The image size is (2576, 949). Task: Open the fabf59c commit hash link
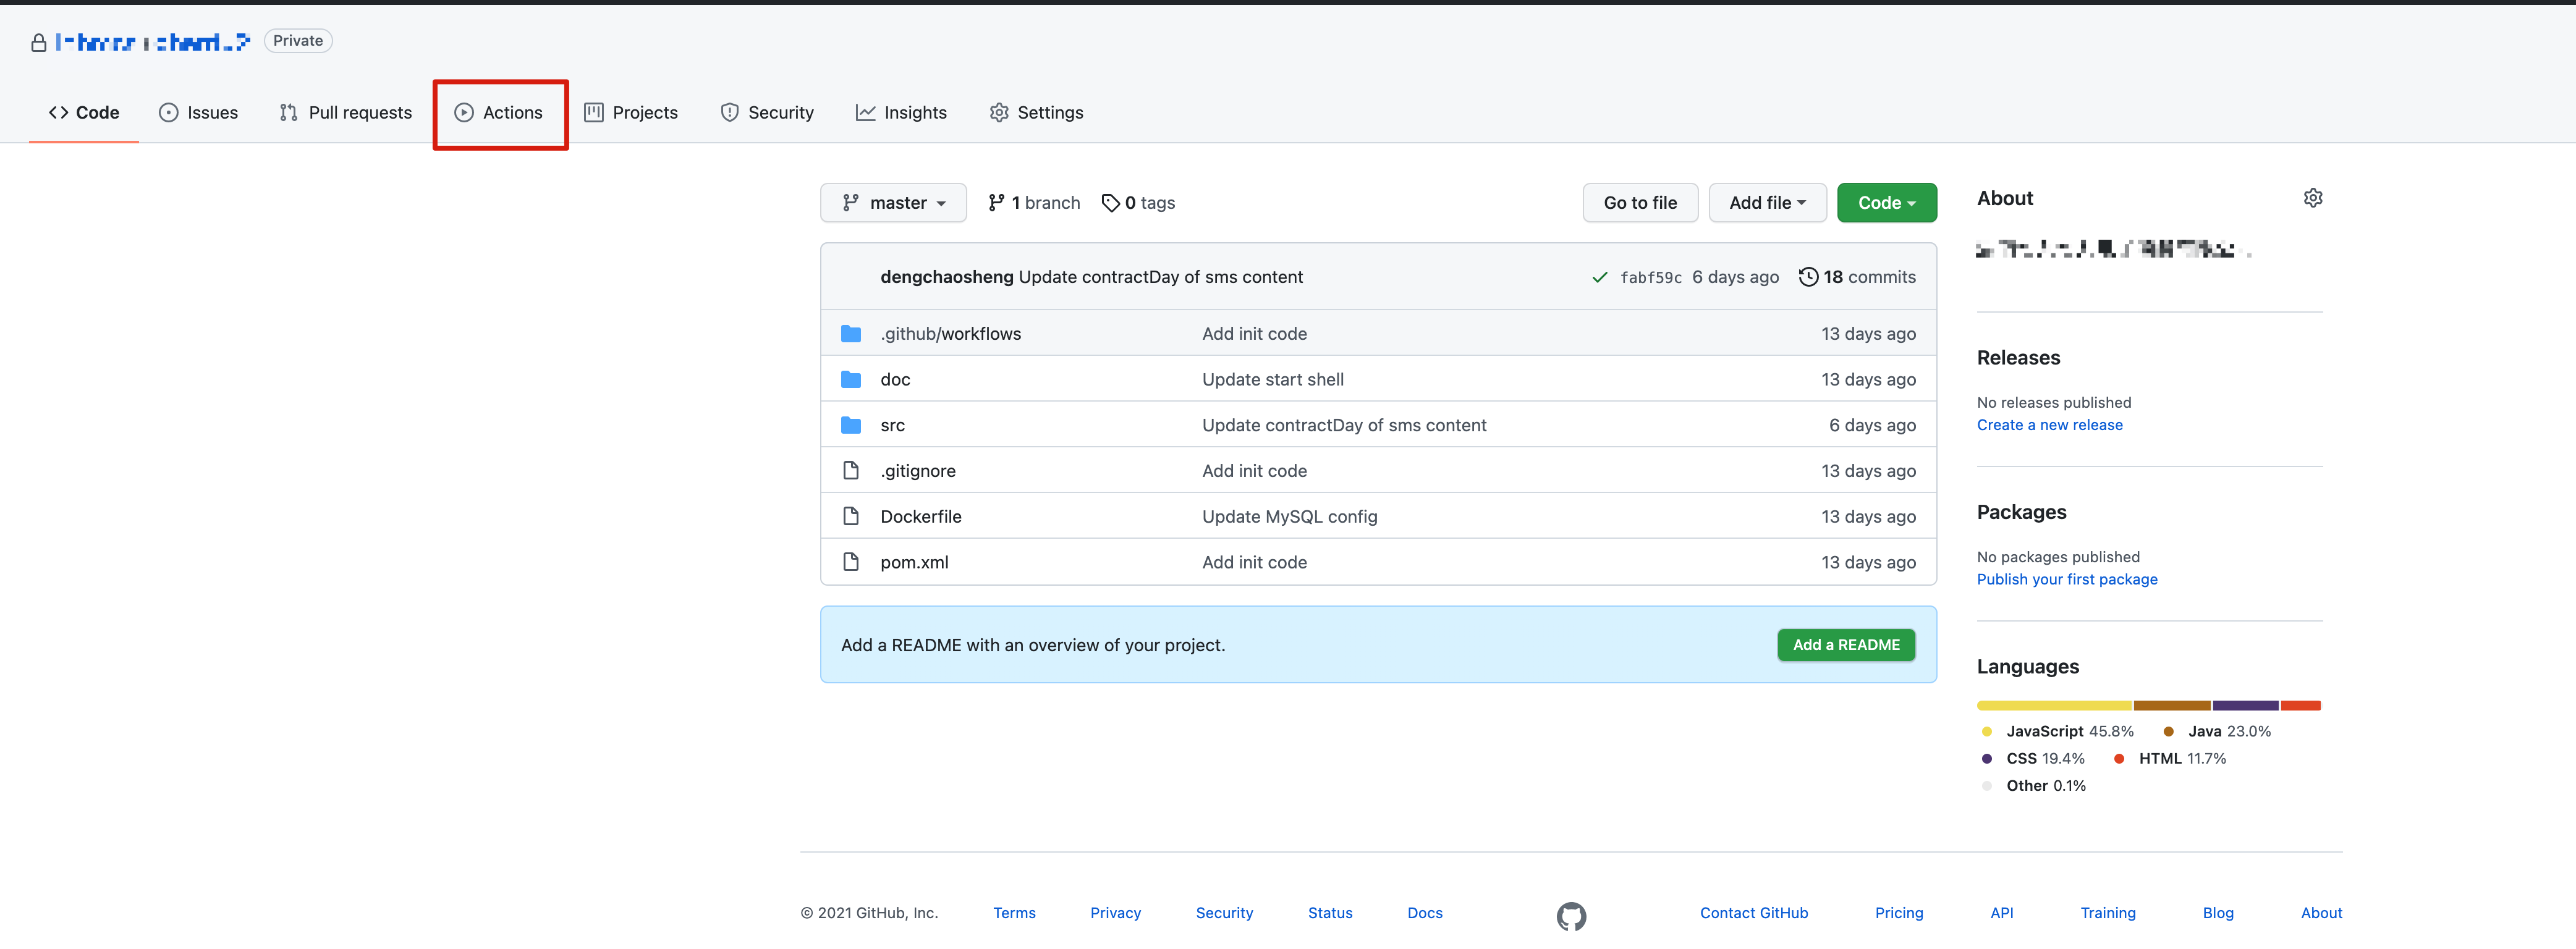click(x=1650, y=278)
